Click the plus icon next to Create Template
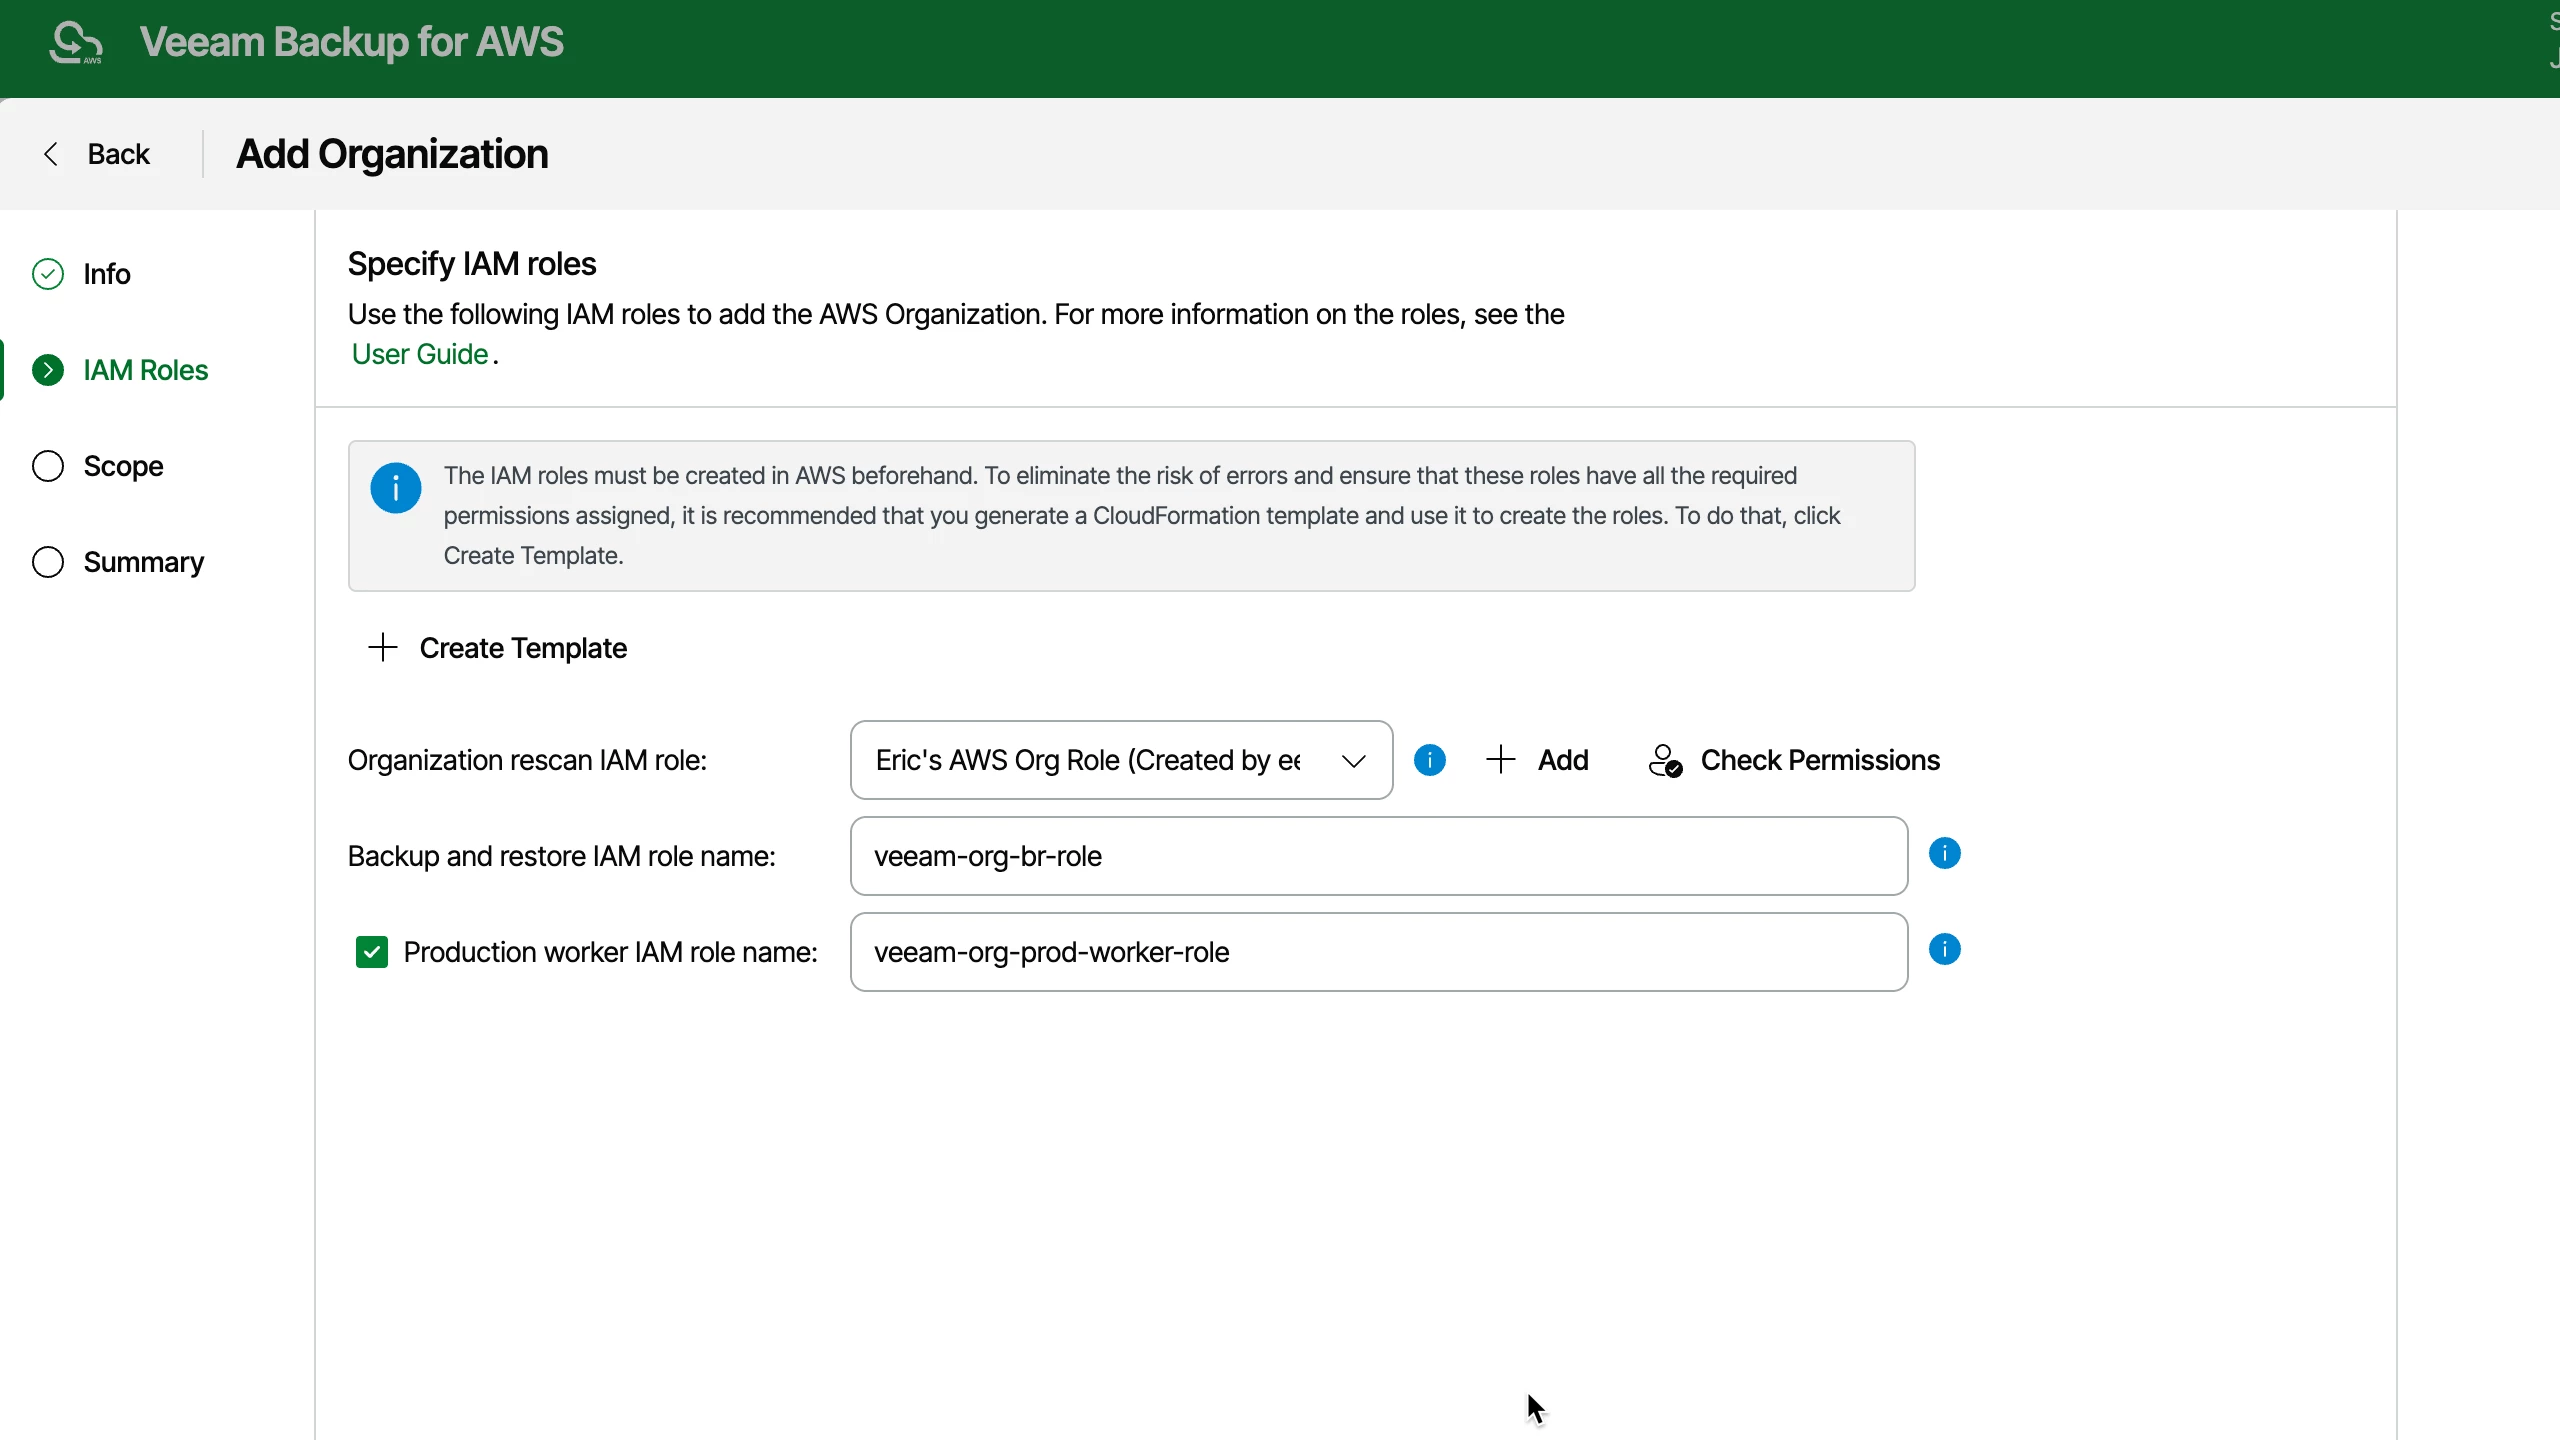Screen dimensions: 2560x1440 point(383,647)
